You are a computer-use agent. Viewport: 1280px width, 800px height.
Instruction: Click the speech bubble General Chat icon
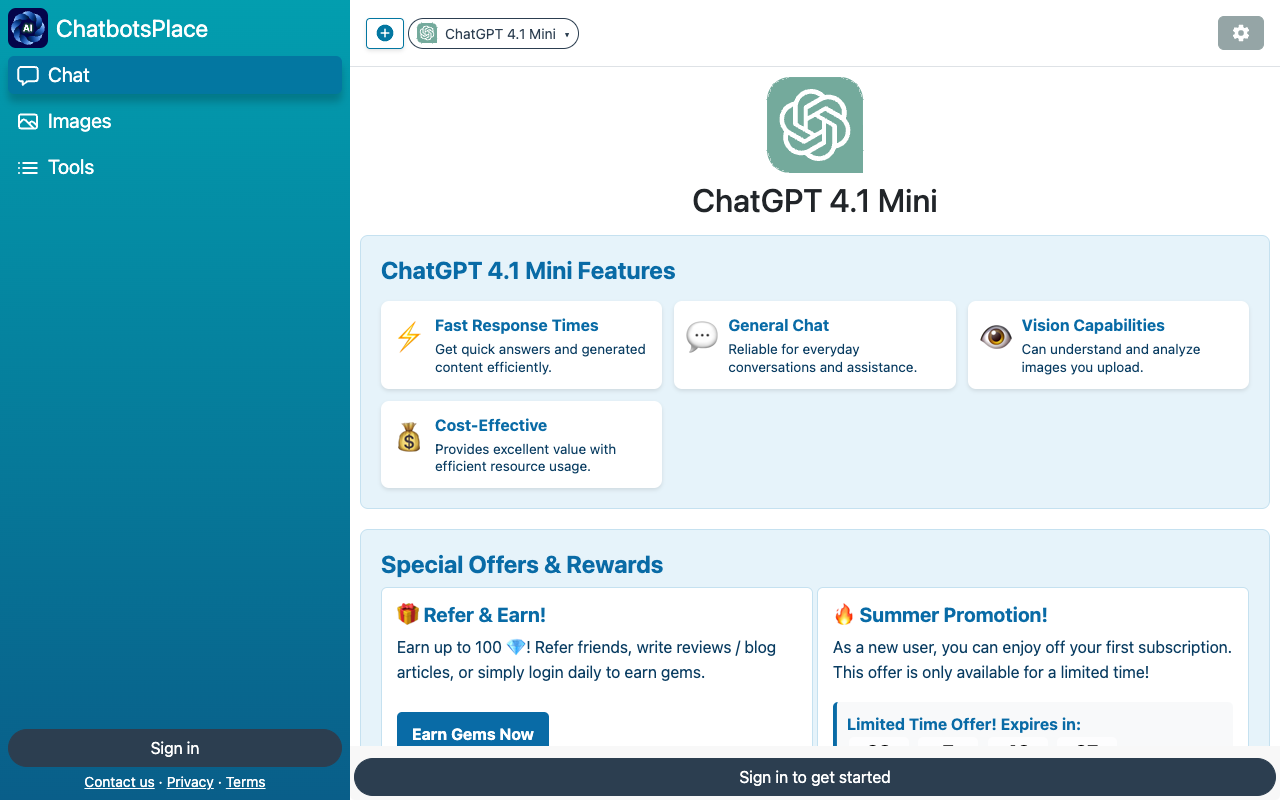[702, 336]
